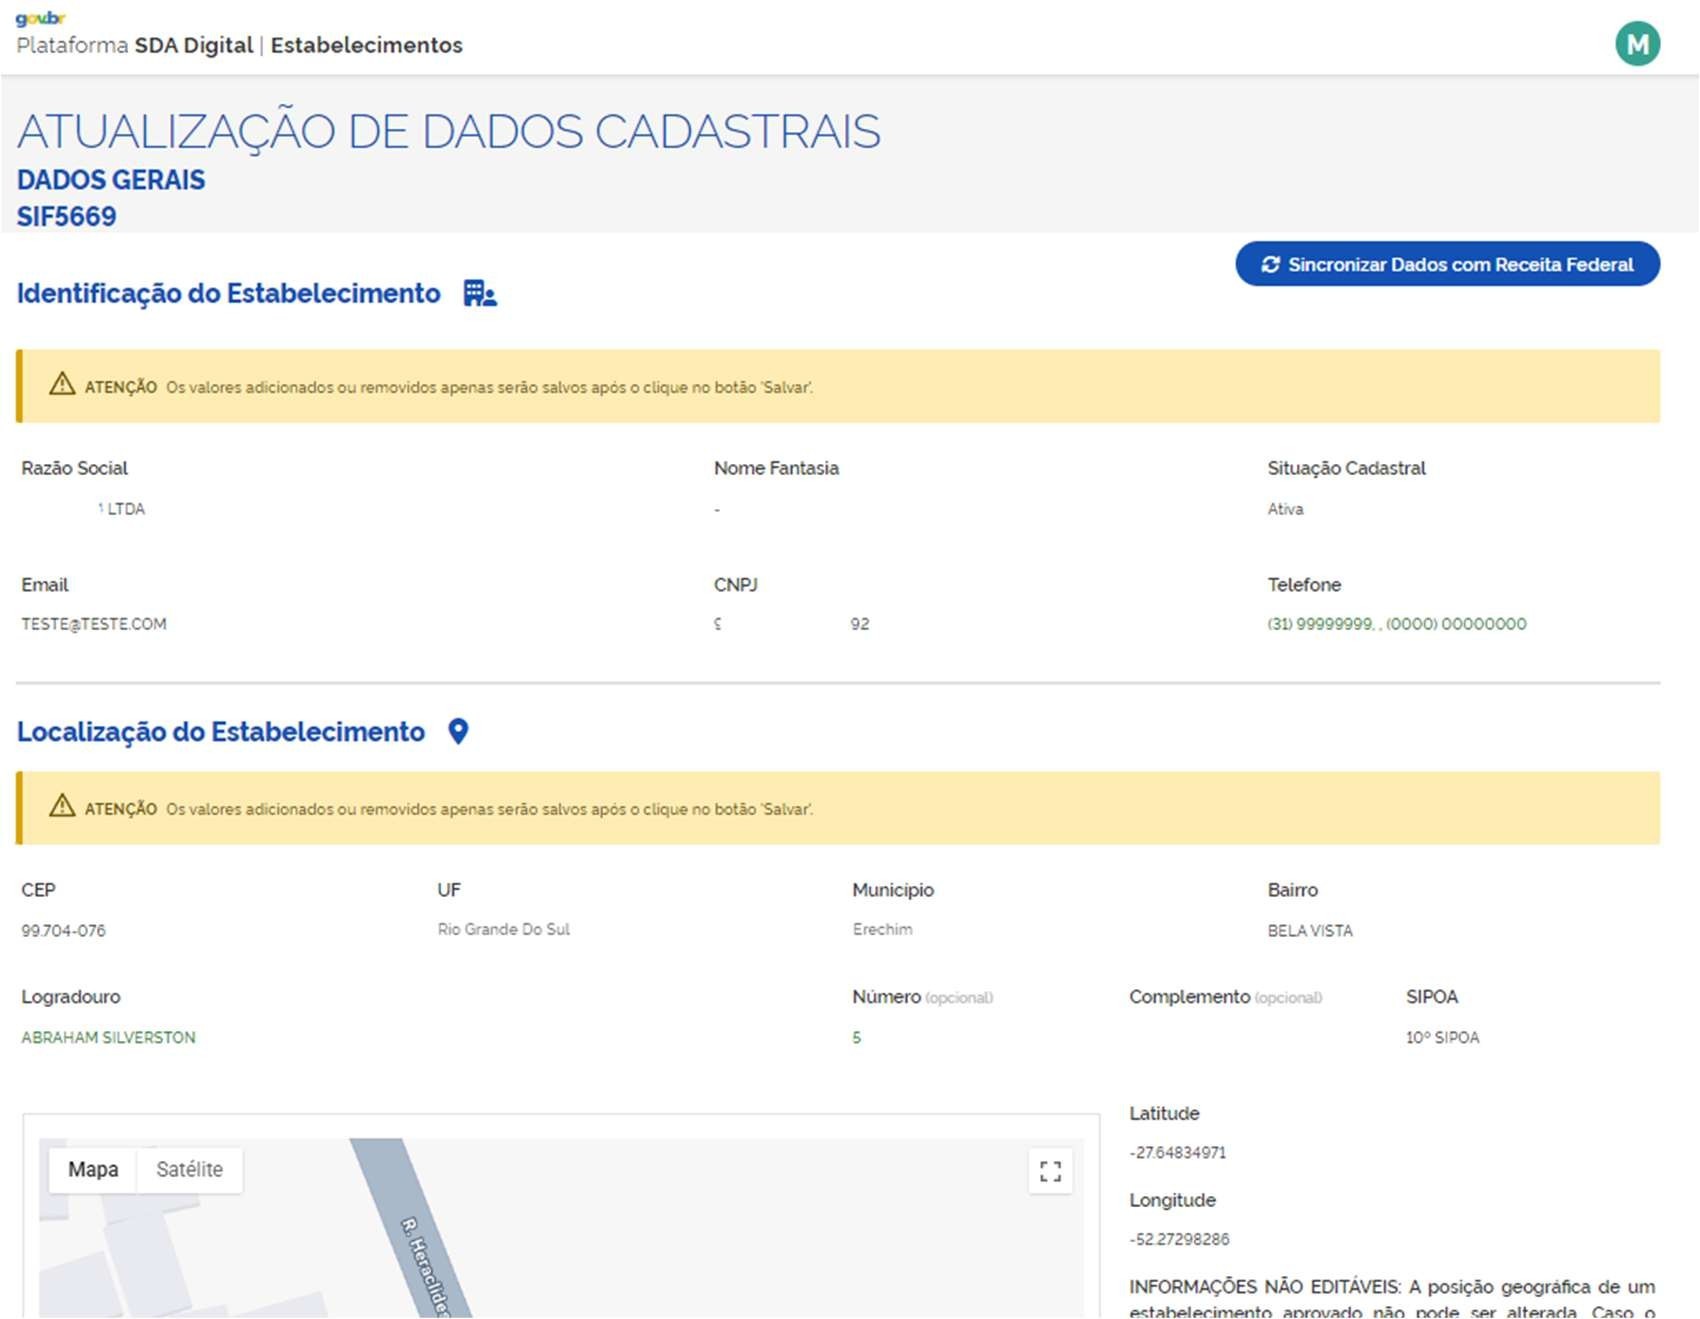The height and width of the screenshot is (1319, 1700).
Task: Open Plataforma SDA Digital header link
Action: [x=134, y=46]
